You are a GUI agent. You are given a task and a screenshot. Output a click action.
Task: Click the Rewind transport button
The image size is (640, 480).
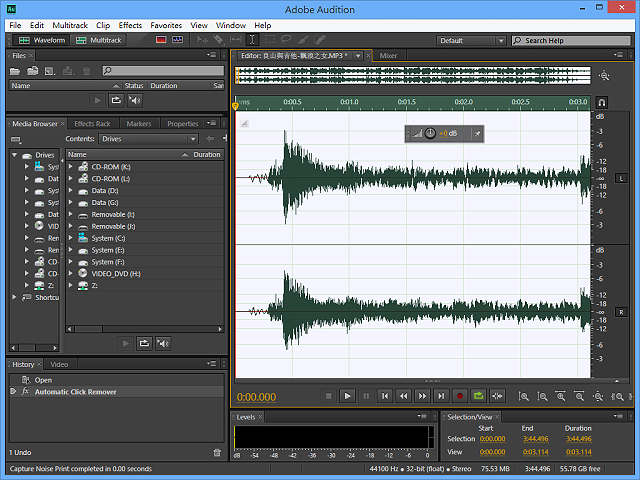(x=404, y=396)
